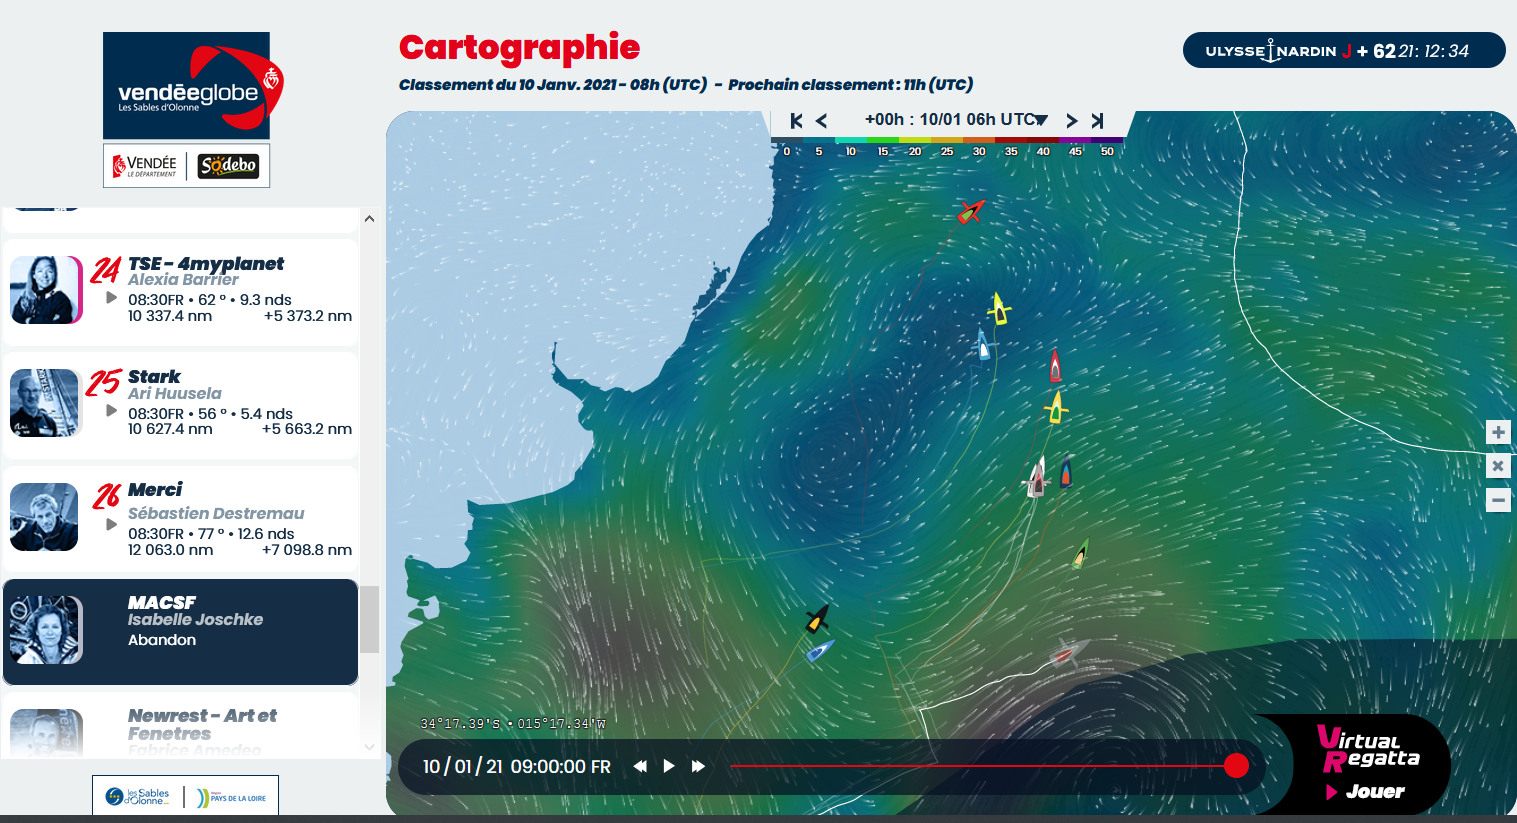The width and height of the screenshot is (1517, 823).
Task: Expand Stark details arrow
Action: click(111, 410)
